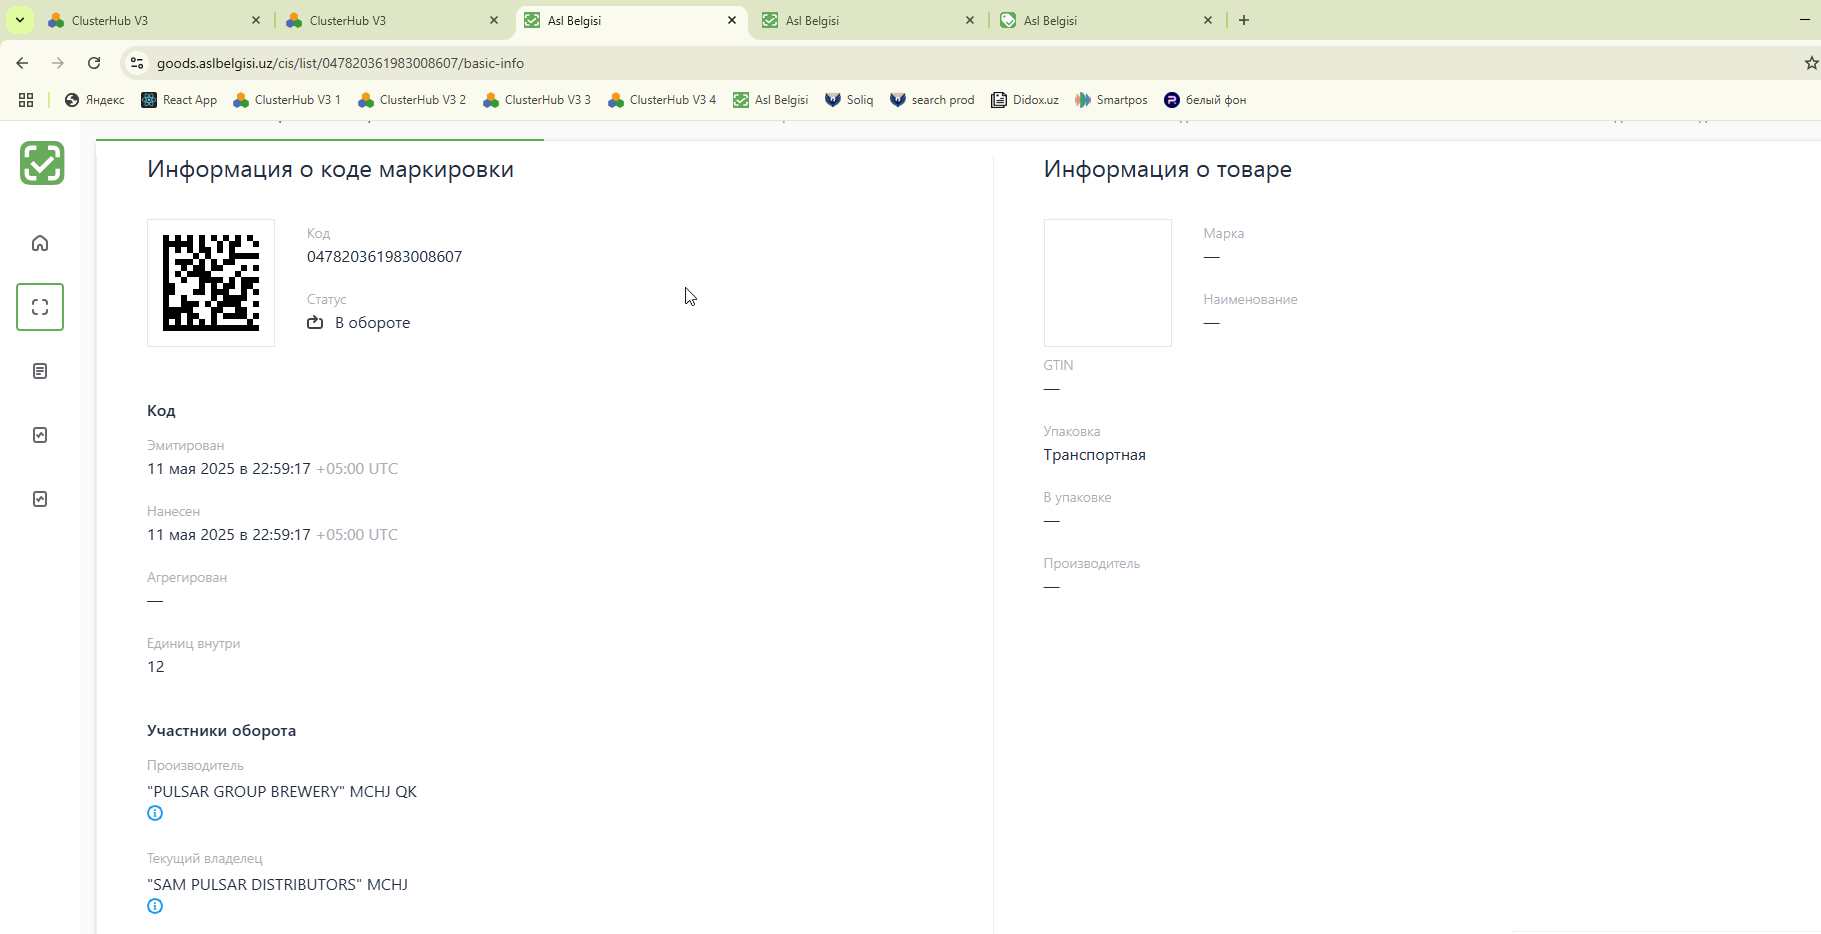Click info icon under PULSAR GROUP BREWERY
1821x934 pixels.
pyautogui.click(x=155, y=813)
